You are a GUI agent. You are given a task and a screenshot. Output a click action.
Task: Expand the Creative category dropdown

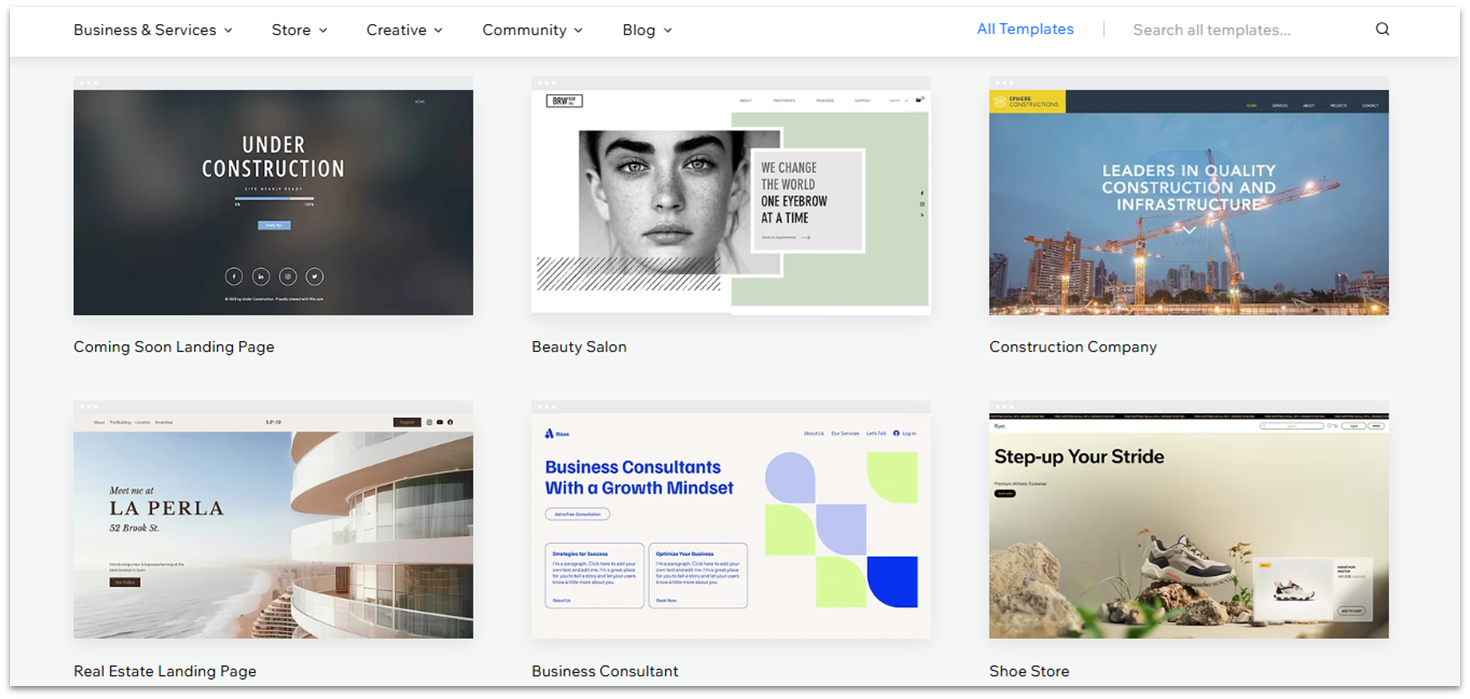[x=404, y=30]
